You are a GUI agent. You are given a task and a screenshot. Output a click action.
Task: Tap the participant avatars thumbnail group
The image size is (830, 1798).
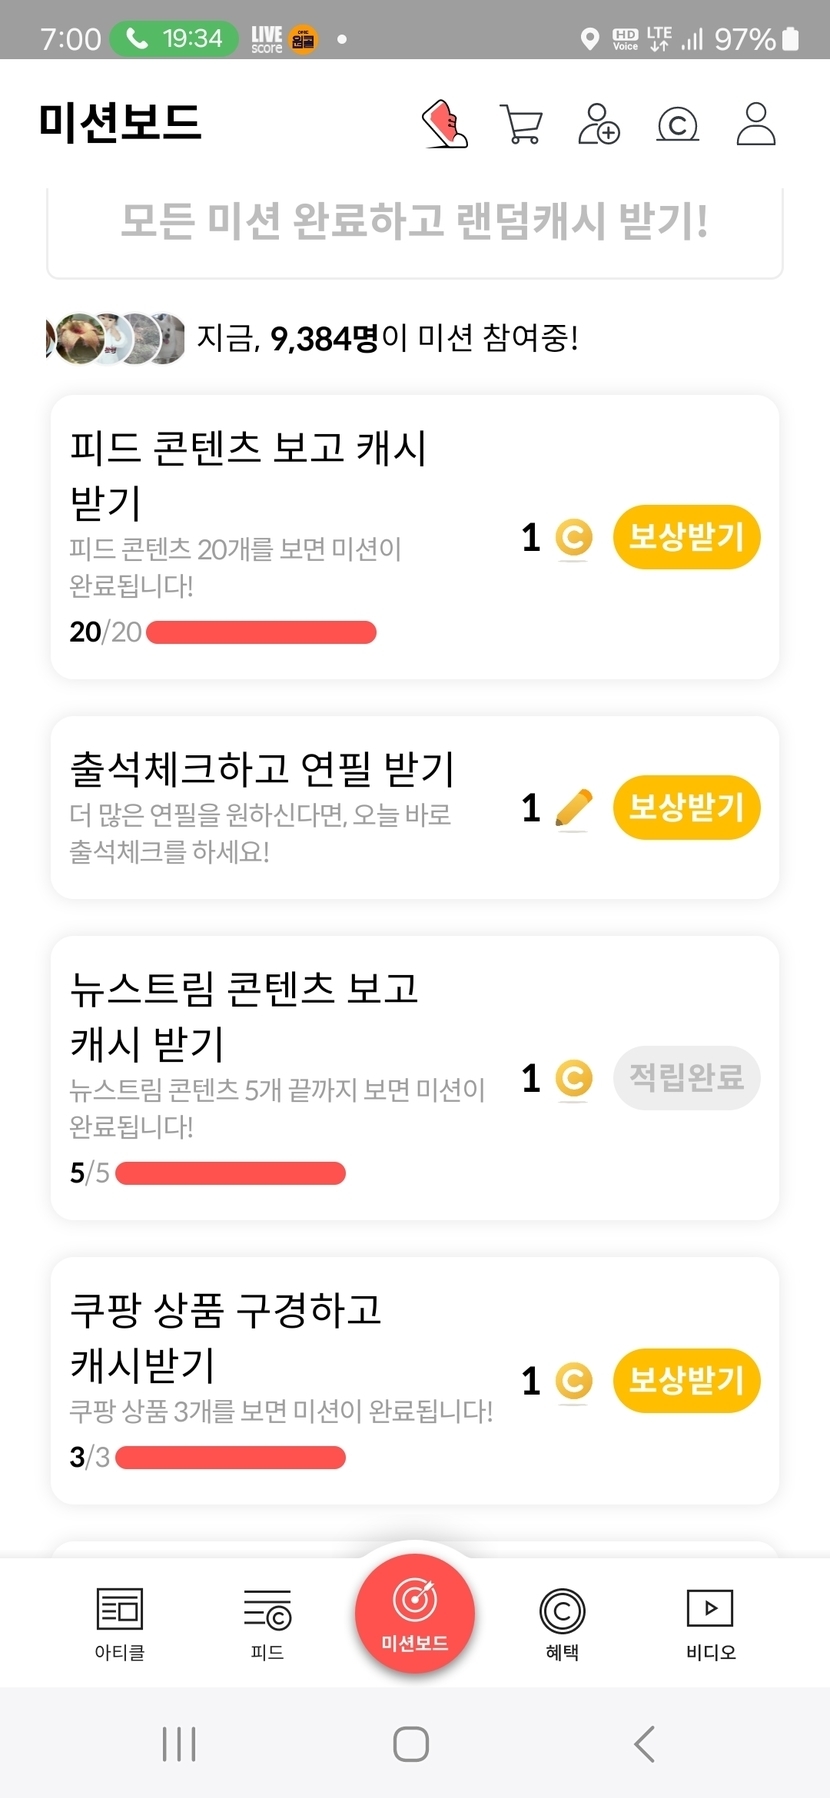(116, 339)
